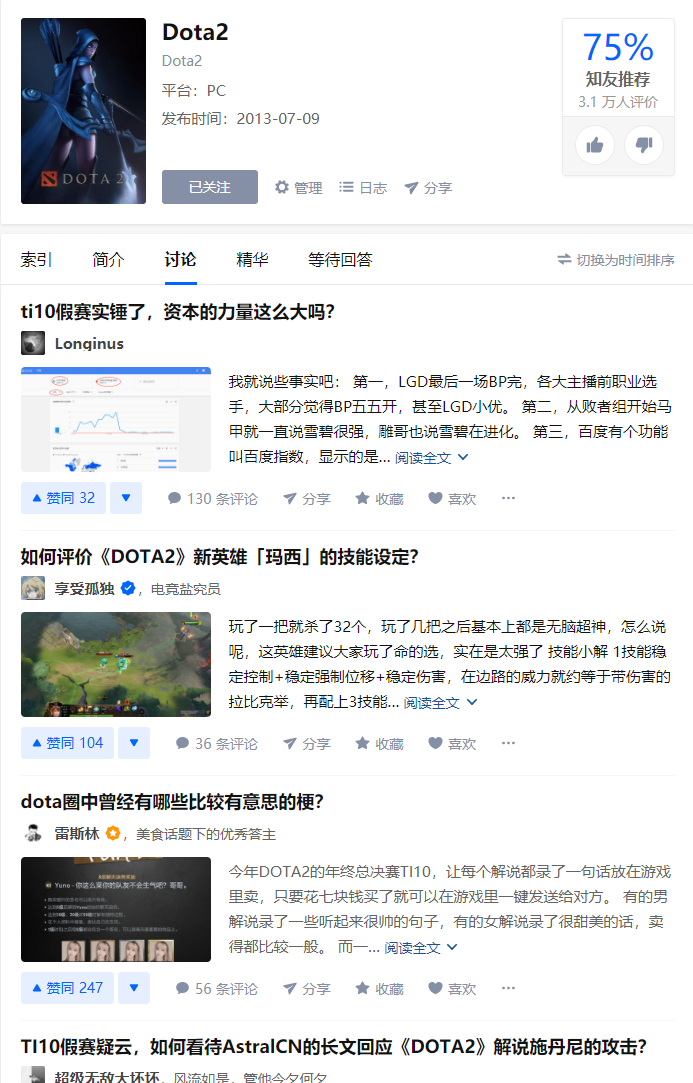Open 130 条评论 comments
The image size is (693, 1083).
[x=213, y=499]
